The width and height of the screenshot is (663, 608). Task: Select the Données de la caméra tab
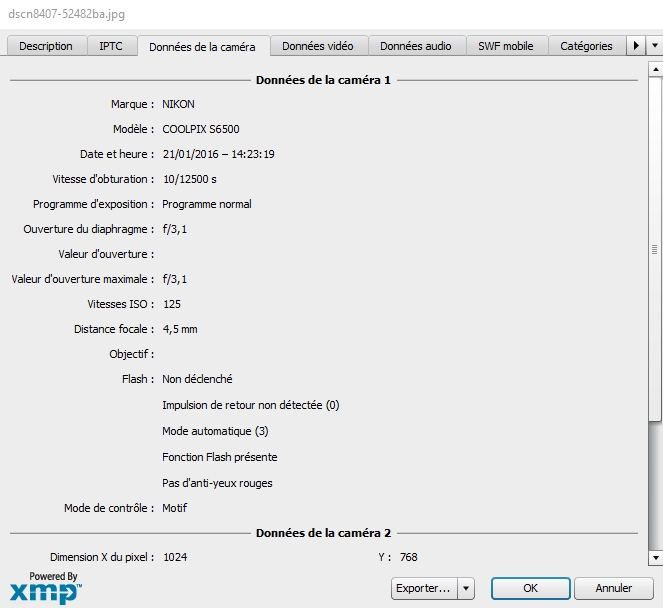[x=202, y=47]
